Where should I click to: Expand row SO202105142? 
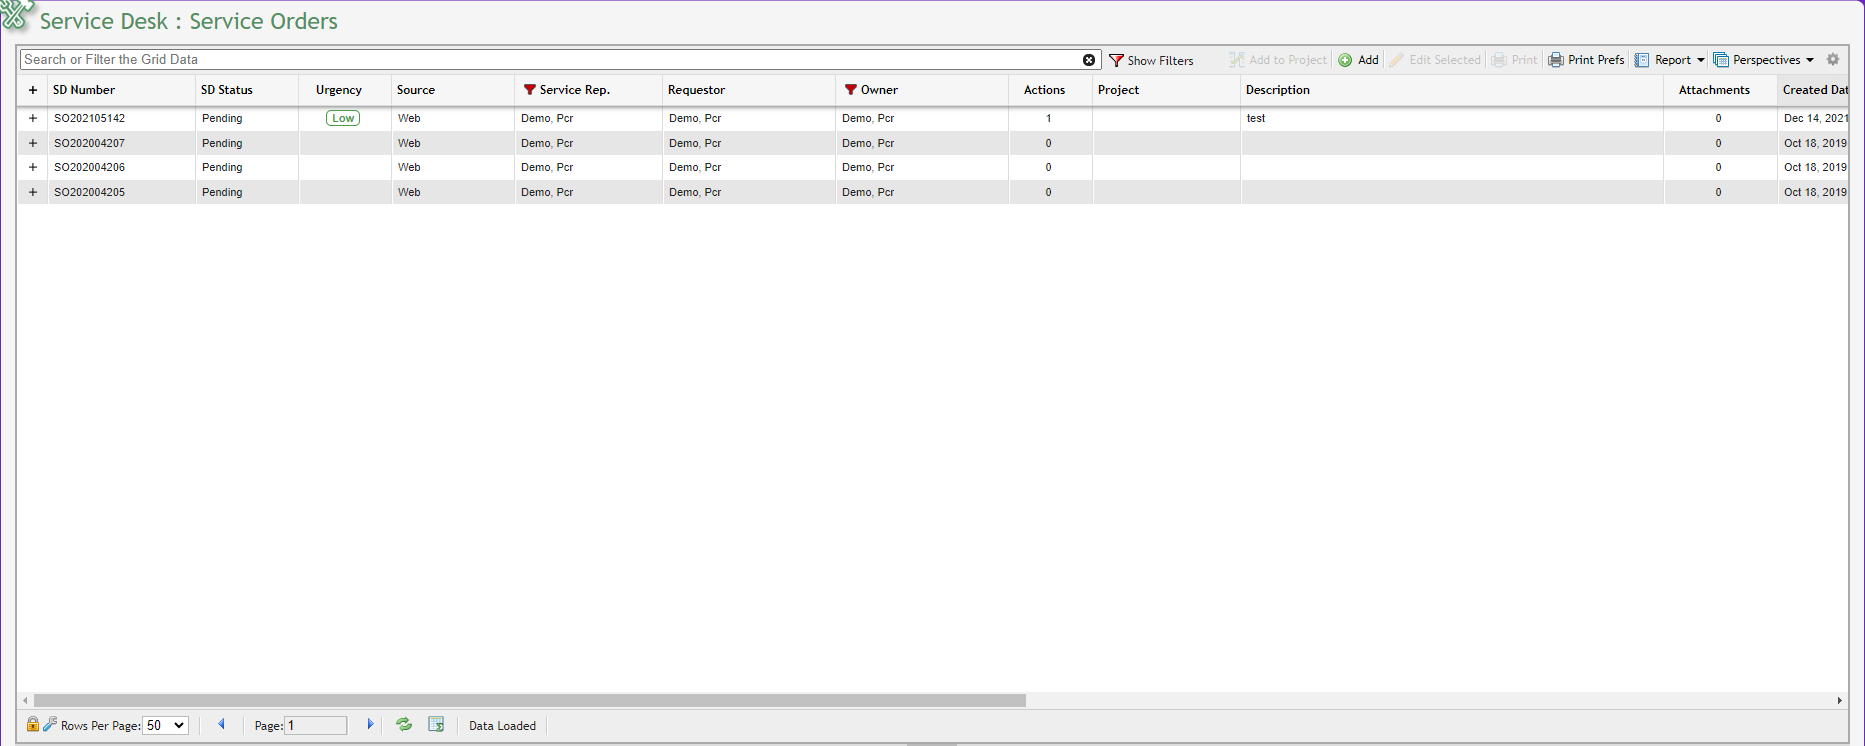coord(33,118)
